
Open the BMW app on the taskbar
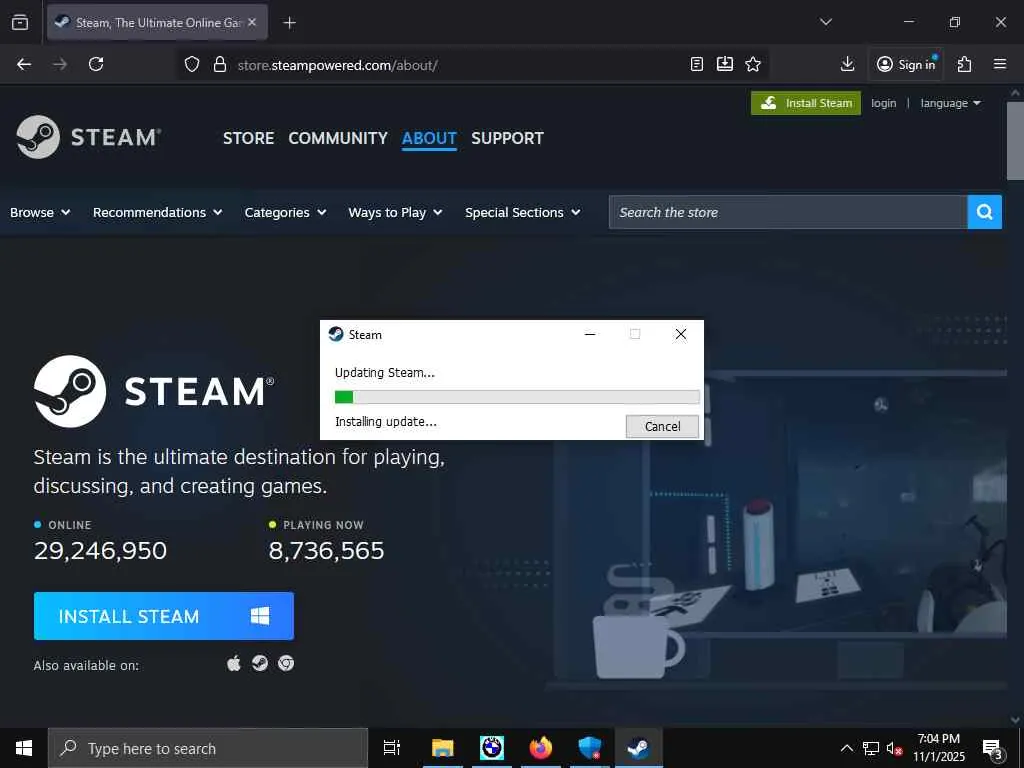point(492,748)
